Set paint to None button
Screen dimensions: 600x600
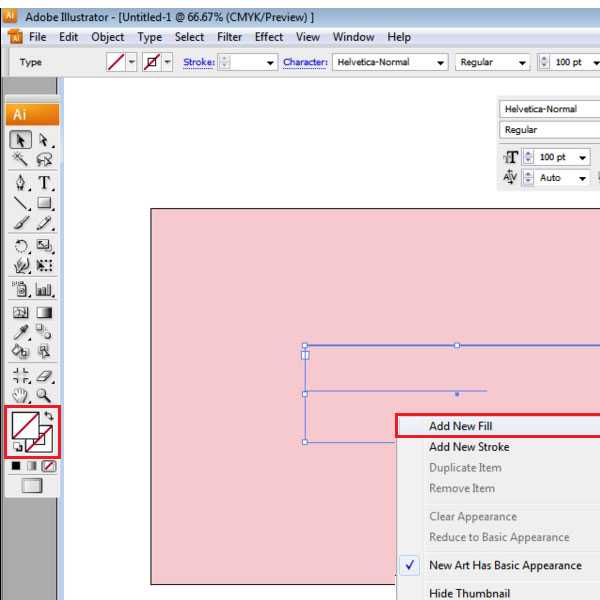coord(50,466)
